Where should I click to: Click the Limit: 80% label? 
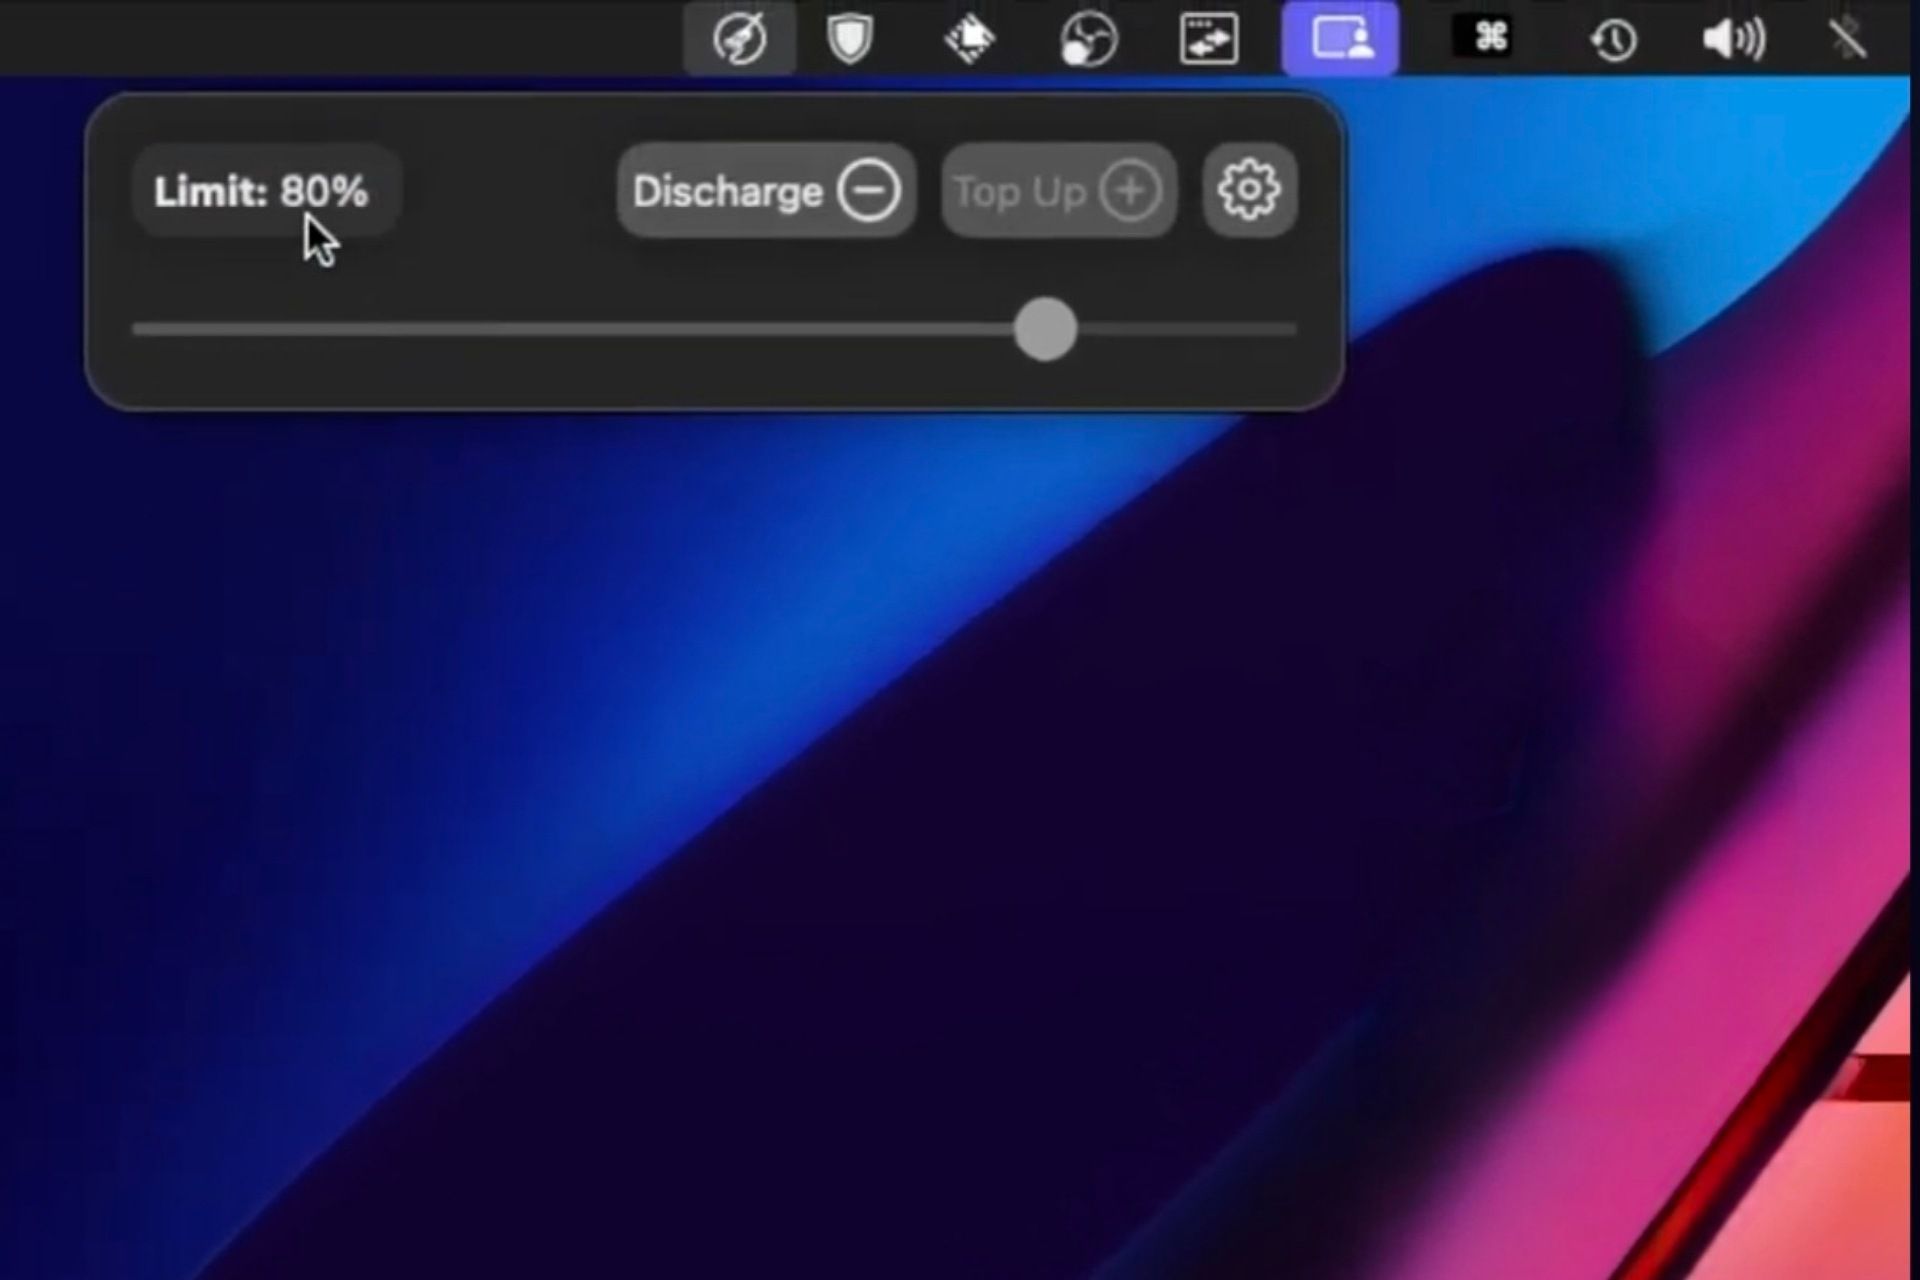[261, 191]
